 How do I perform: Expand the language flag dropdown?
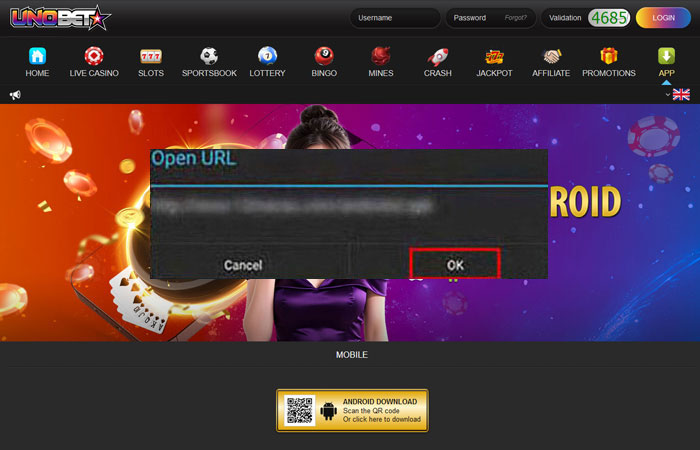[x=679, y=95]
